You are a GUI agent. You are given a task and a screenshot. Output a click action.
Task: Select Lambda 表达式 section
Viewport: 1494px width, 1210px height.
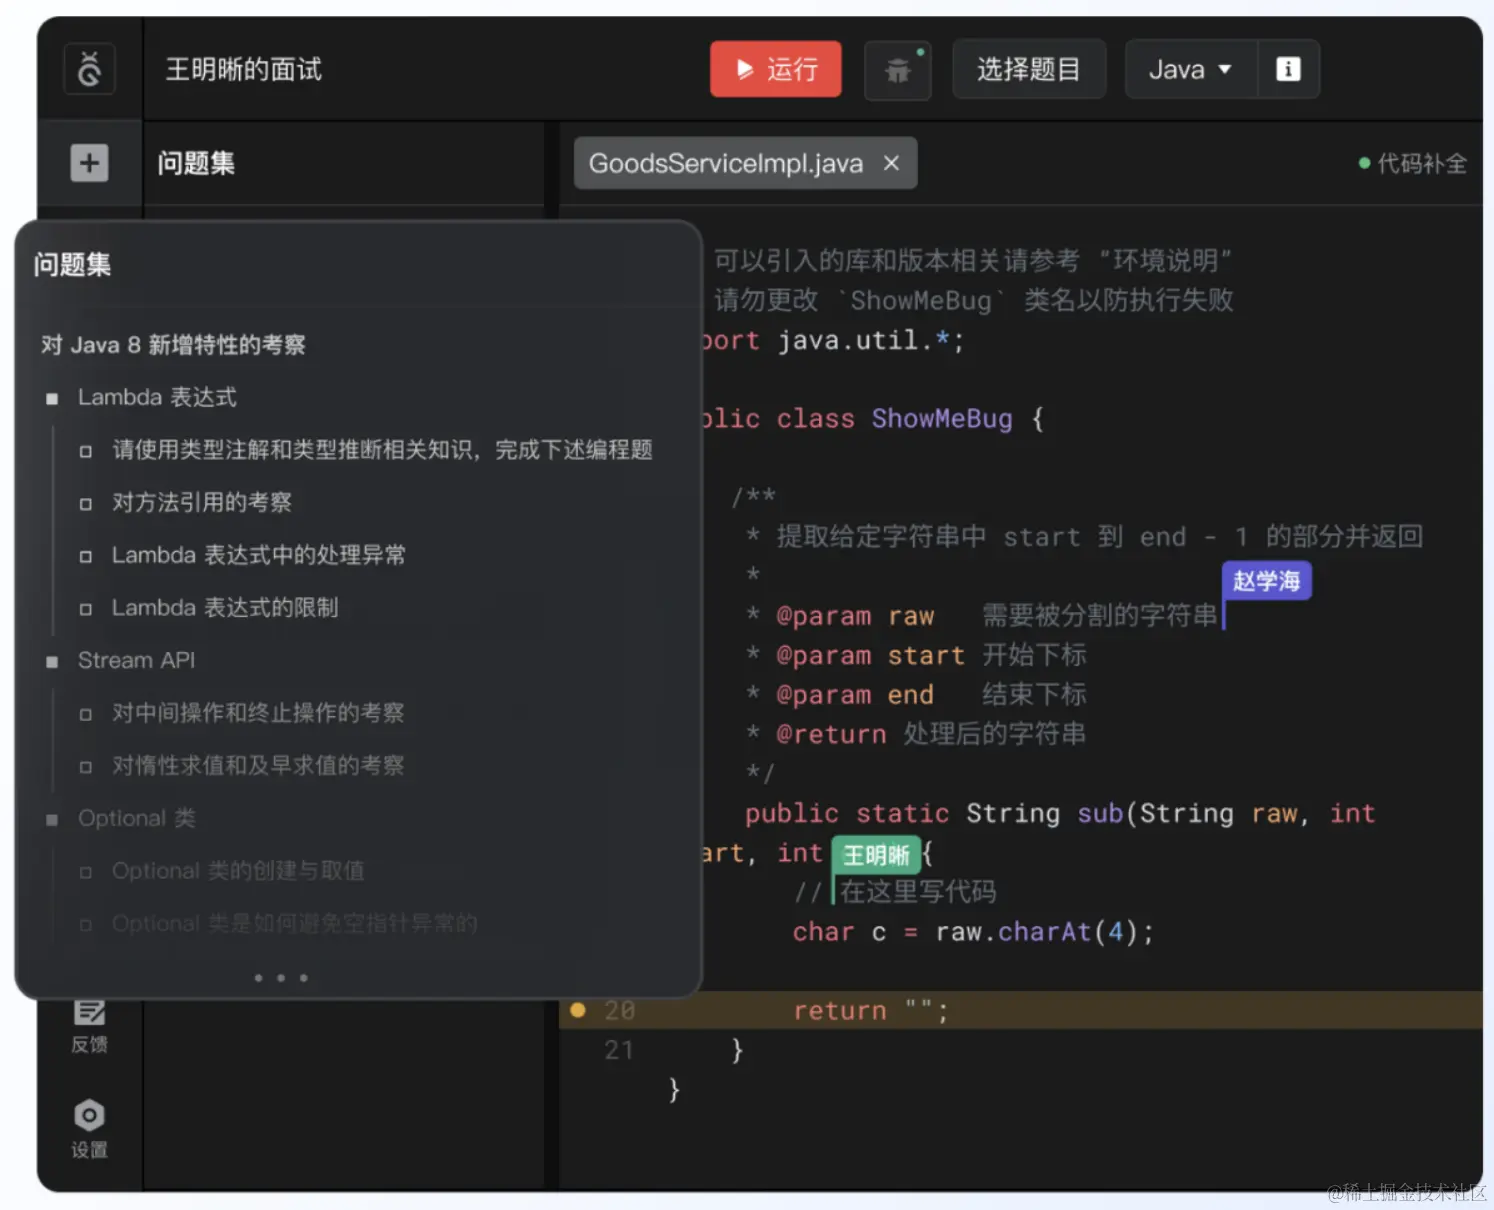pyautogui.click(x=157, y=397)
